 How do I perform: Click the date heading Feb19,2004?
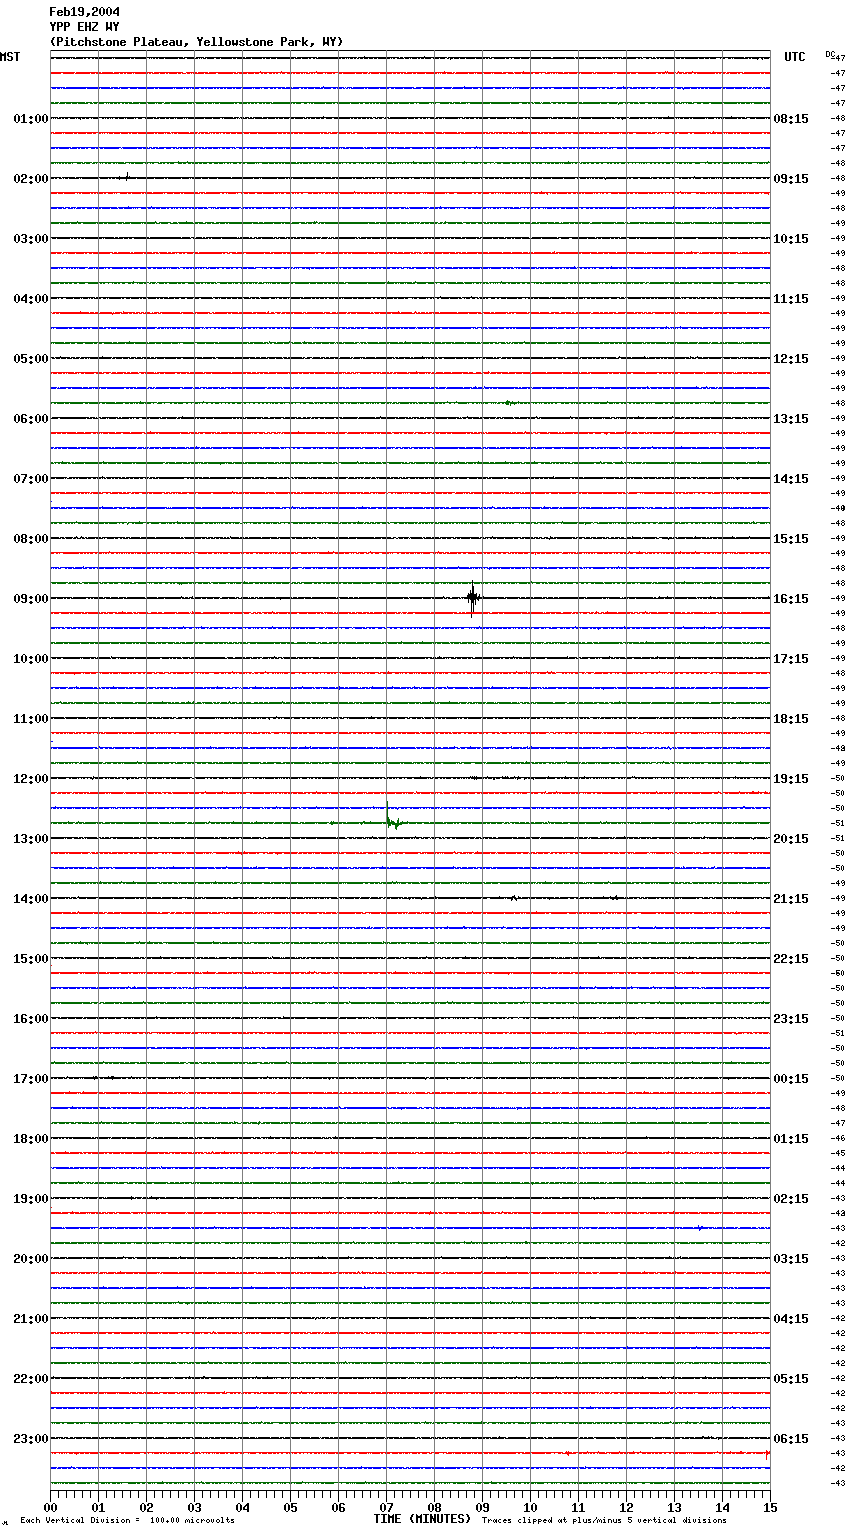click(84, 12)
